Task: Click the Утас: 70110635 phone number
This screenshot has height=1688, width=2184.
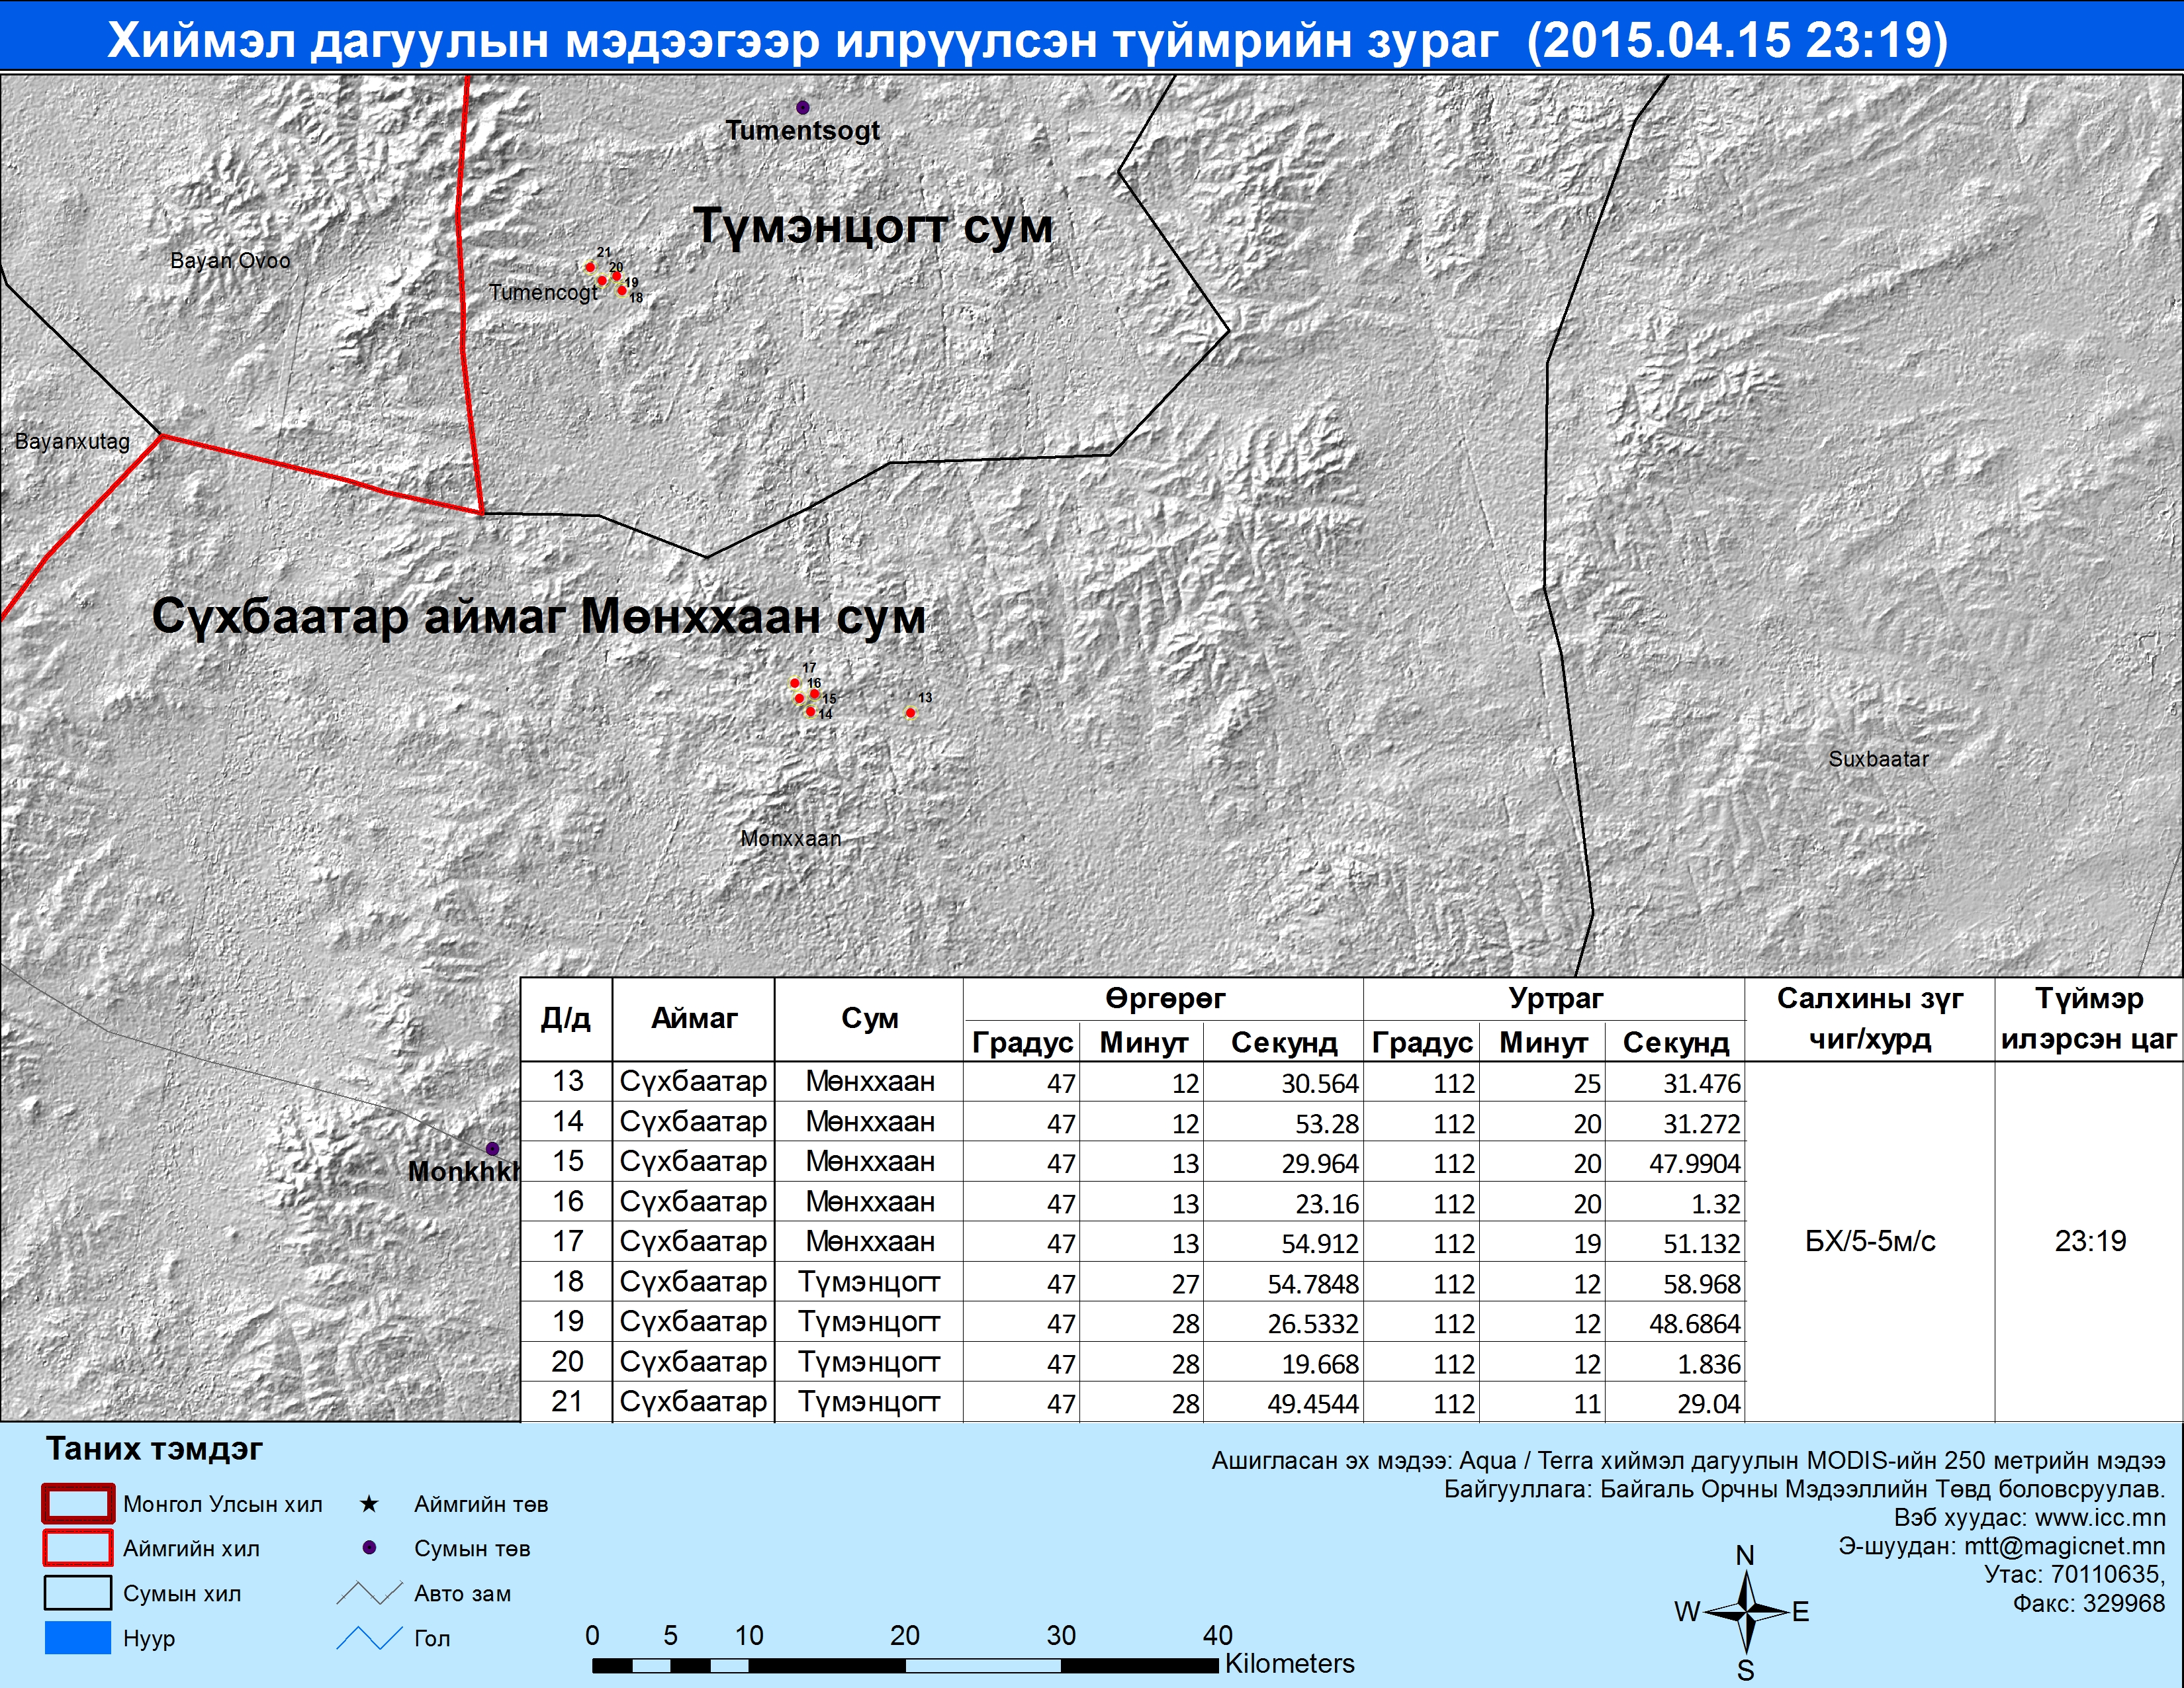Action: 2075,1575
